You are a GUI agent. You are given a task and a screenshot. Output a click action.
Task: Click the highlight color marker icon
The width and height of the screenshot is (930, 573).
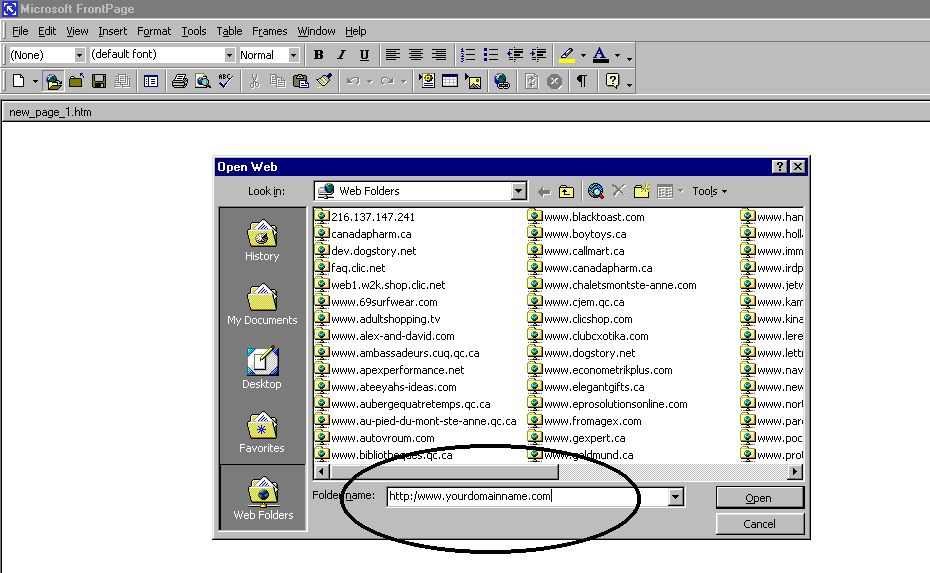click(x=567, y=55)
